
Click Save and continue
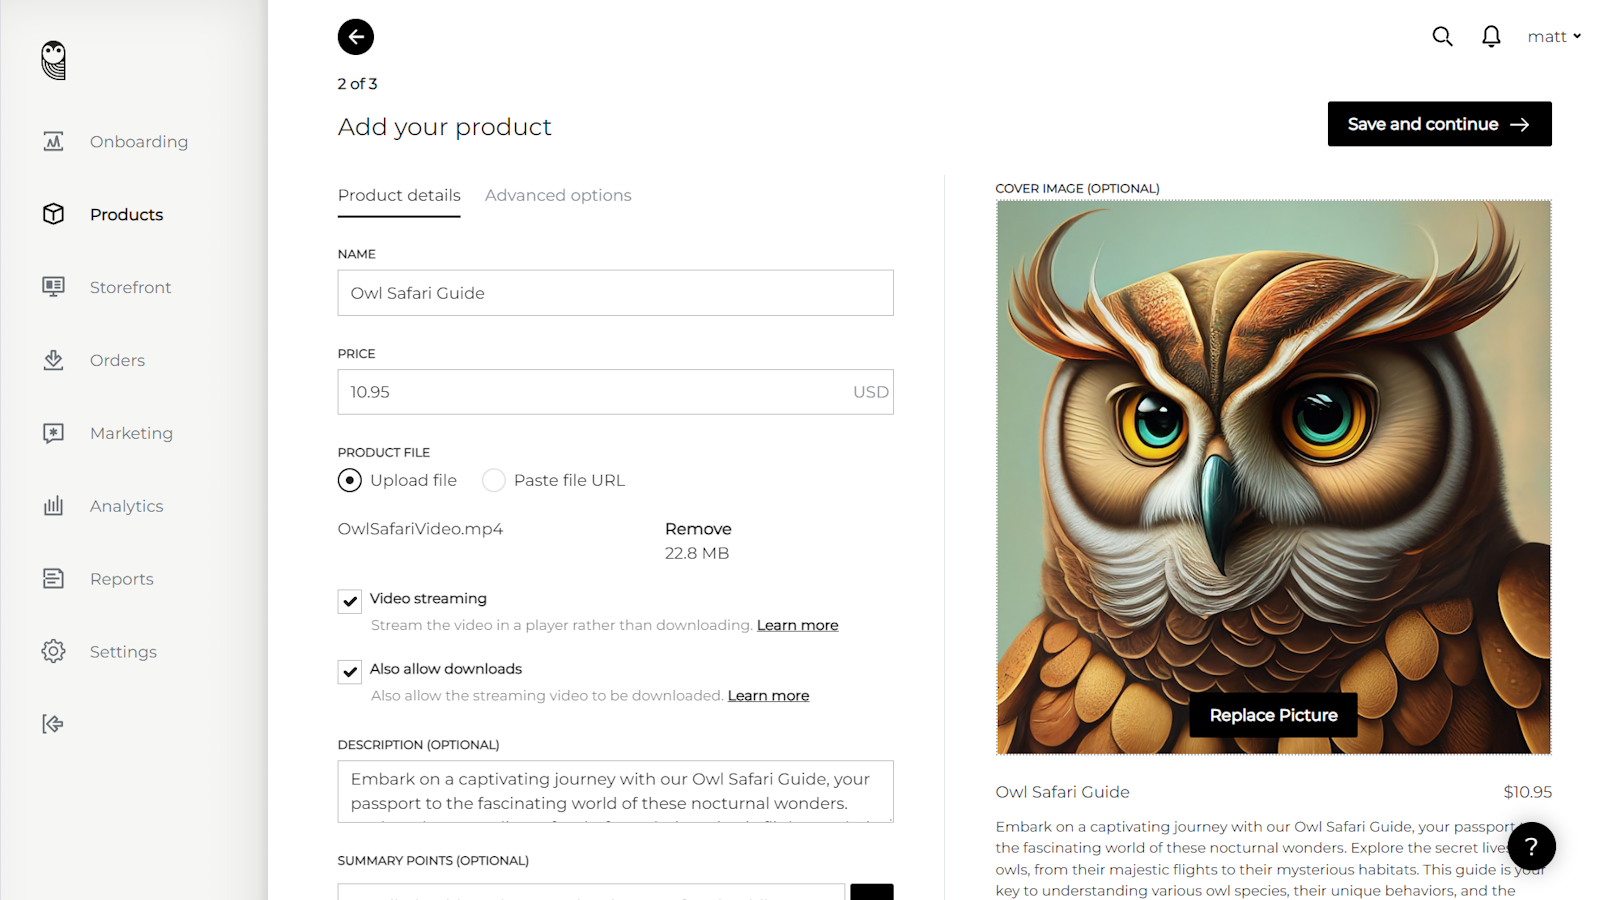1438,123
